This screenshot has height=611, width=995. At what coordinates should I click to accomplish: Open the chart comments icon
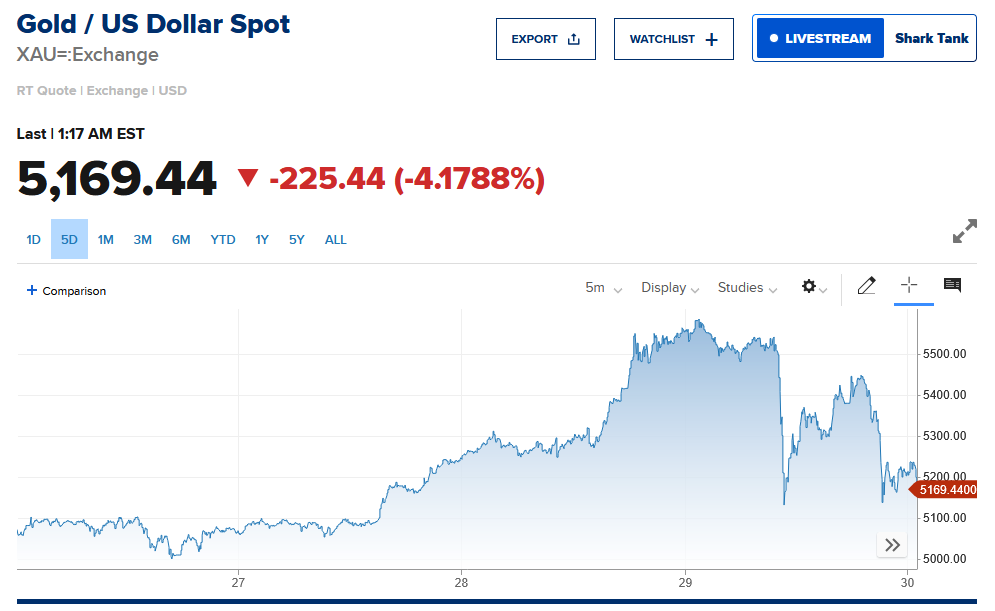click(952, 286)
